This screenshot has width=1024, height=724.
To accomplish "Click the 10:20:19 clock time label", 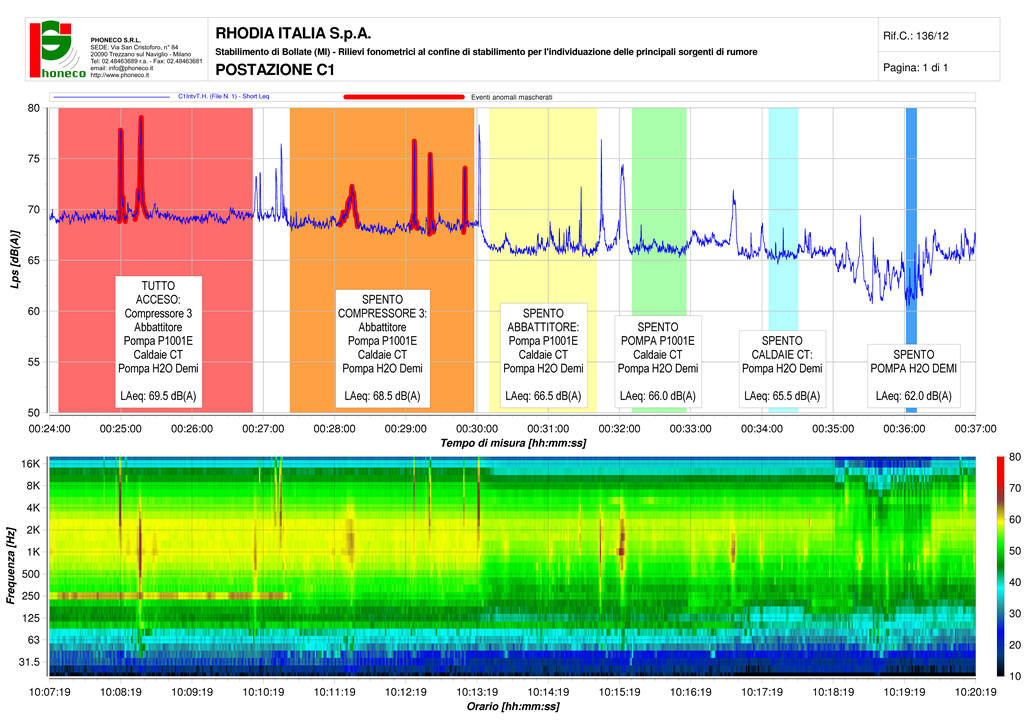I will [975, 692].
